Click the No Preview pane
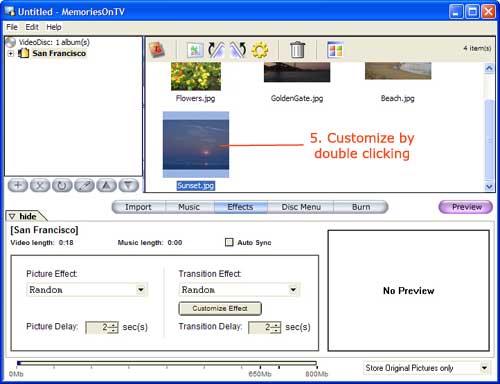The height and width of the screenshot is (384, 500). [x=409, y=290]
